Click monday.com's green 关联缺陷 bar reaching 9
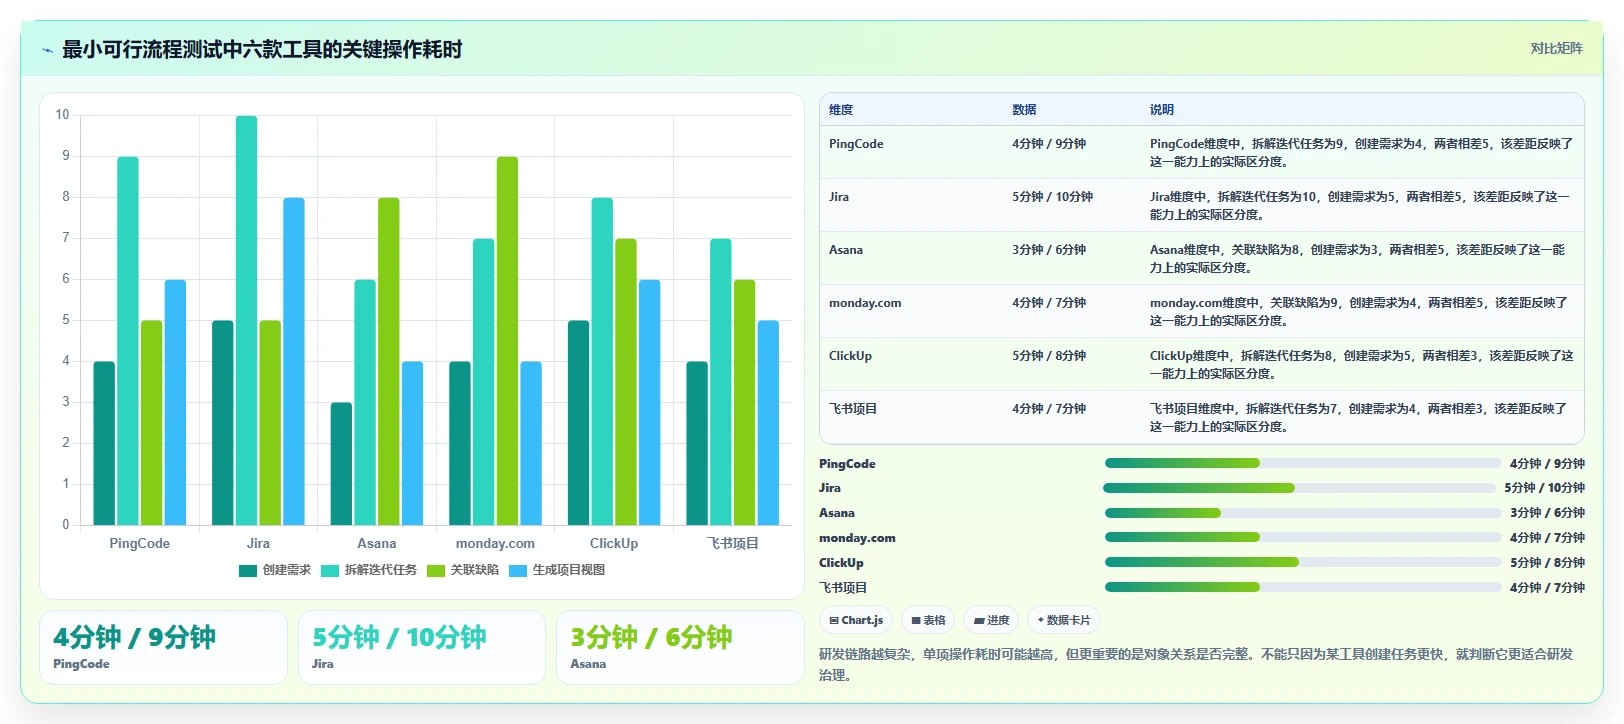 coord(507,341)
